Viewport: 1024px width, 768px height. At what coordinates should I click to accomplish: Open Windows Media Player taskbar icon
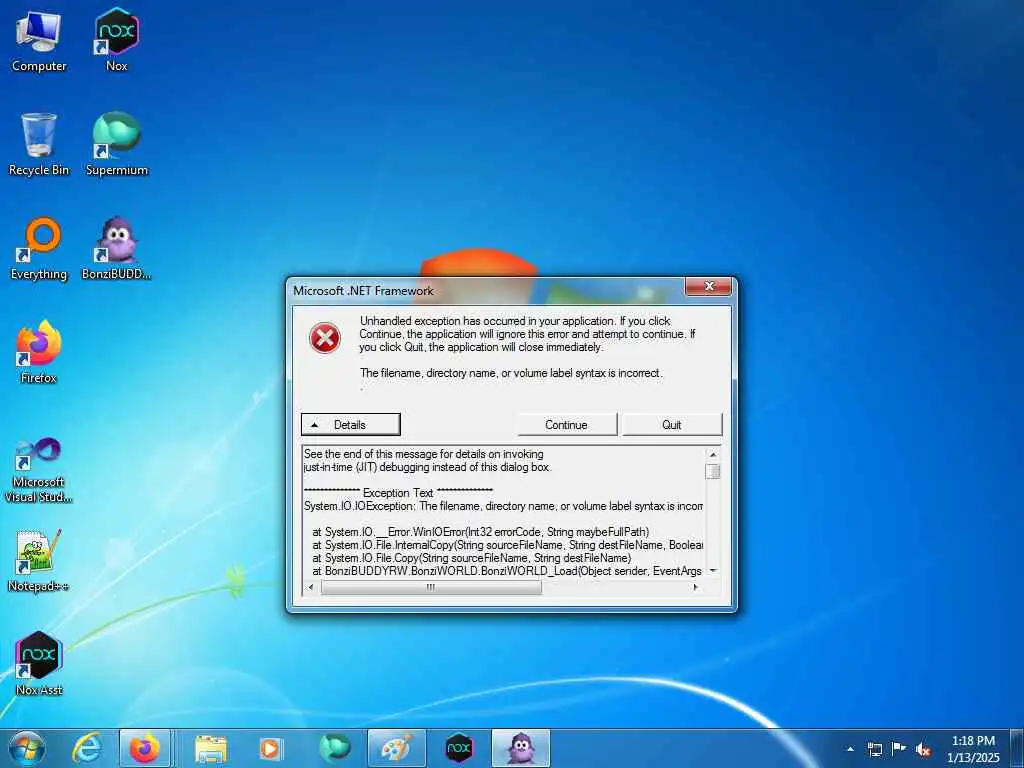tap(270, 748)
